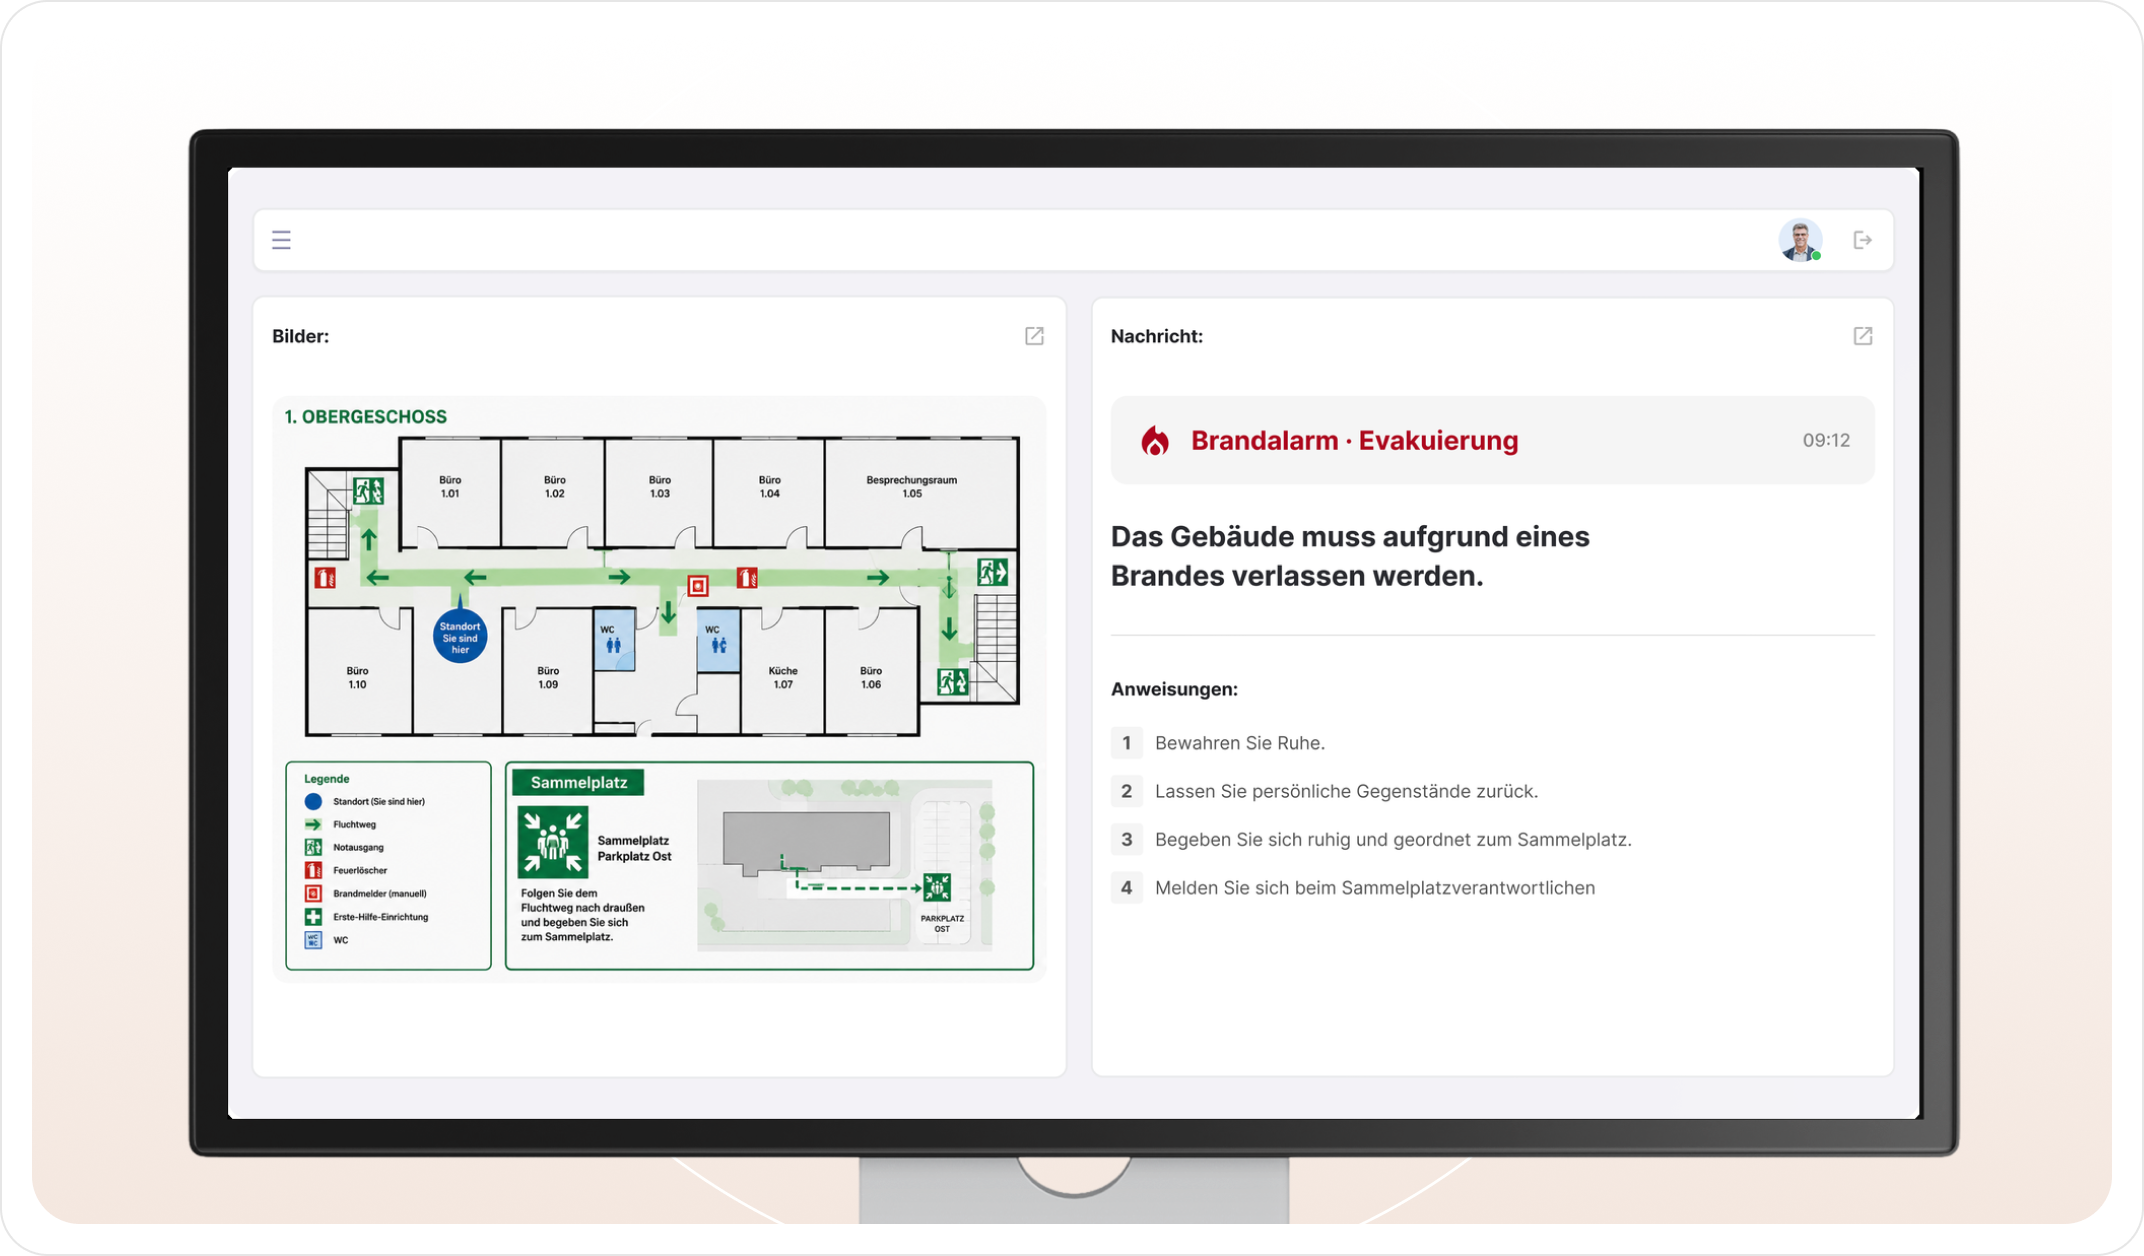Click the WC icon next to Küche 1.07
This screenshot has width=2144, height=1256.
point(718,640)
